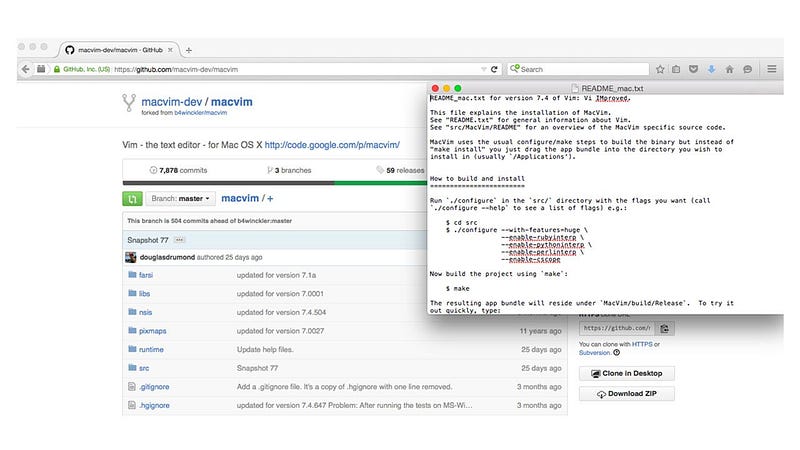Open the farsi folder
The image size is (800, 450).
pyautogui.click(x=146, y=275)
